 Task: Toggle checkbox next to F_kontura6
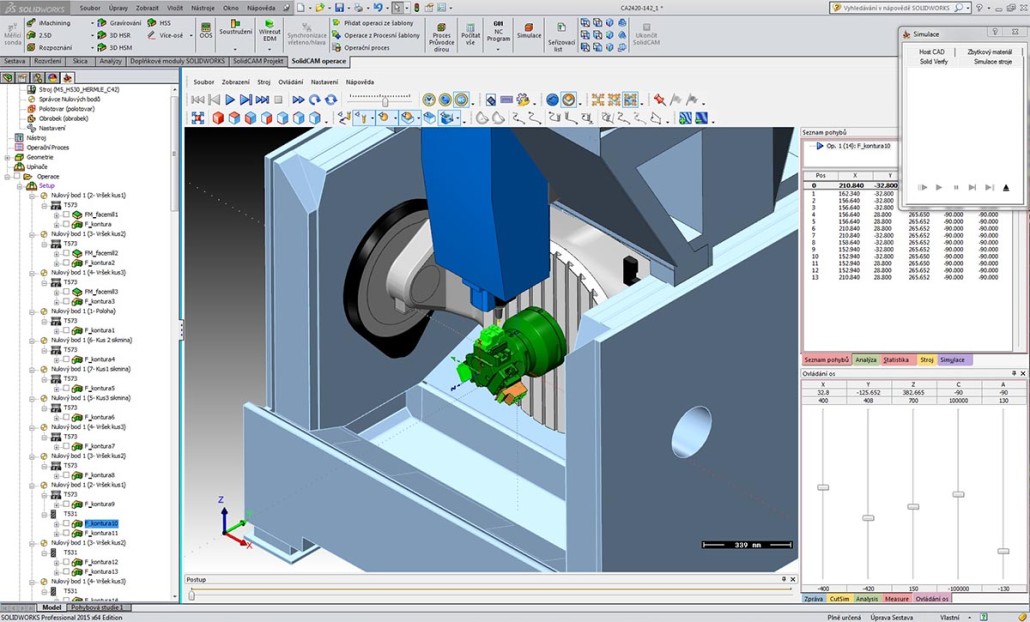coord(66,417)
